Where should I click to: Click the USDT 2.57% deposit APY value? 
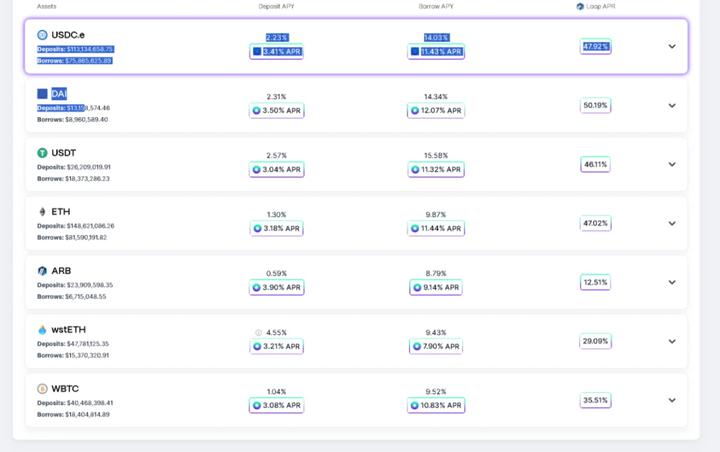click(x=276, y=156)
